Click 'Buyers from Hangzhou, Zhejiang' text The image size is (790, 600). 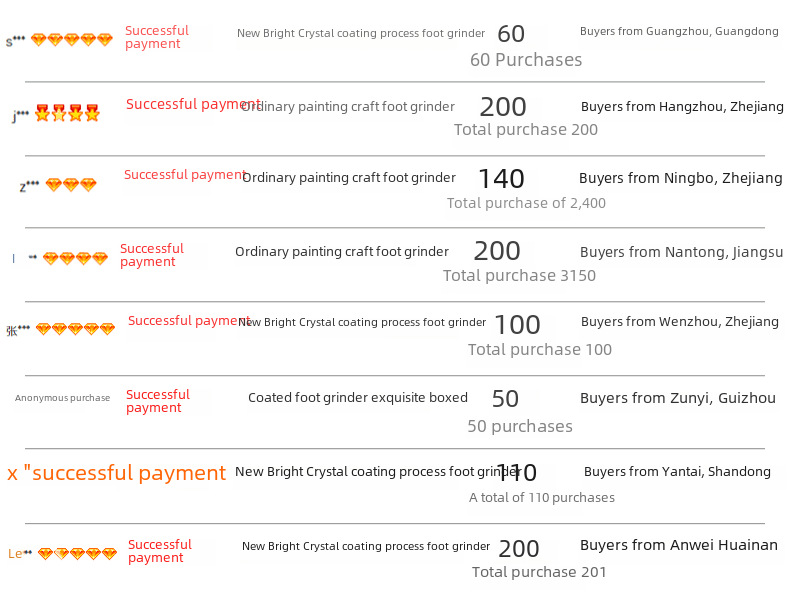coord(682,106)
